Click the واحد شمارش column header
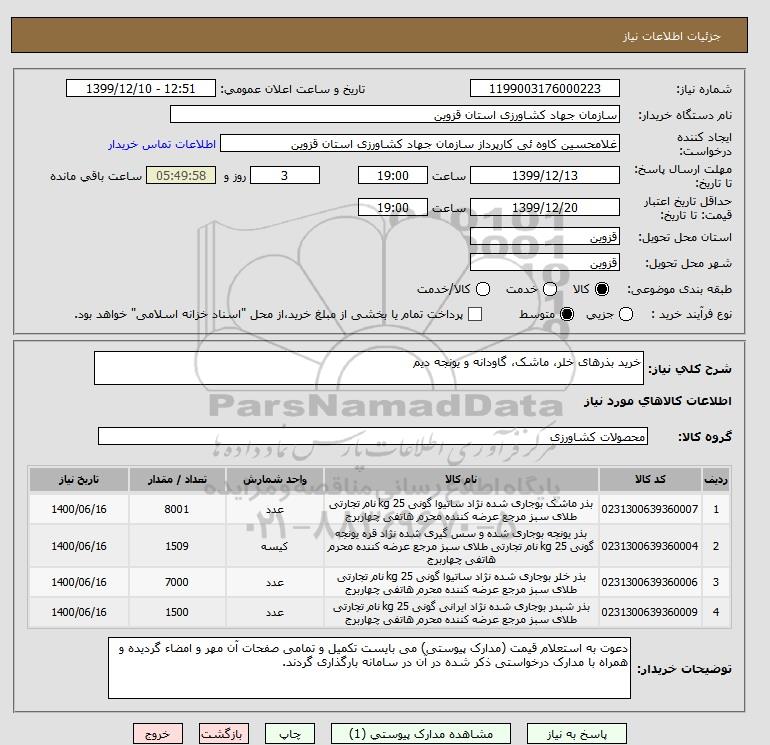 [x=275, y=479]
